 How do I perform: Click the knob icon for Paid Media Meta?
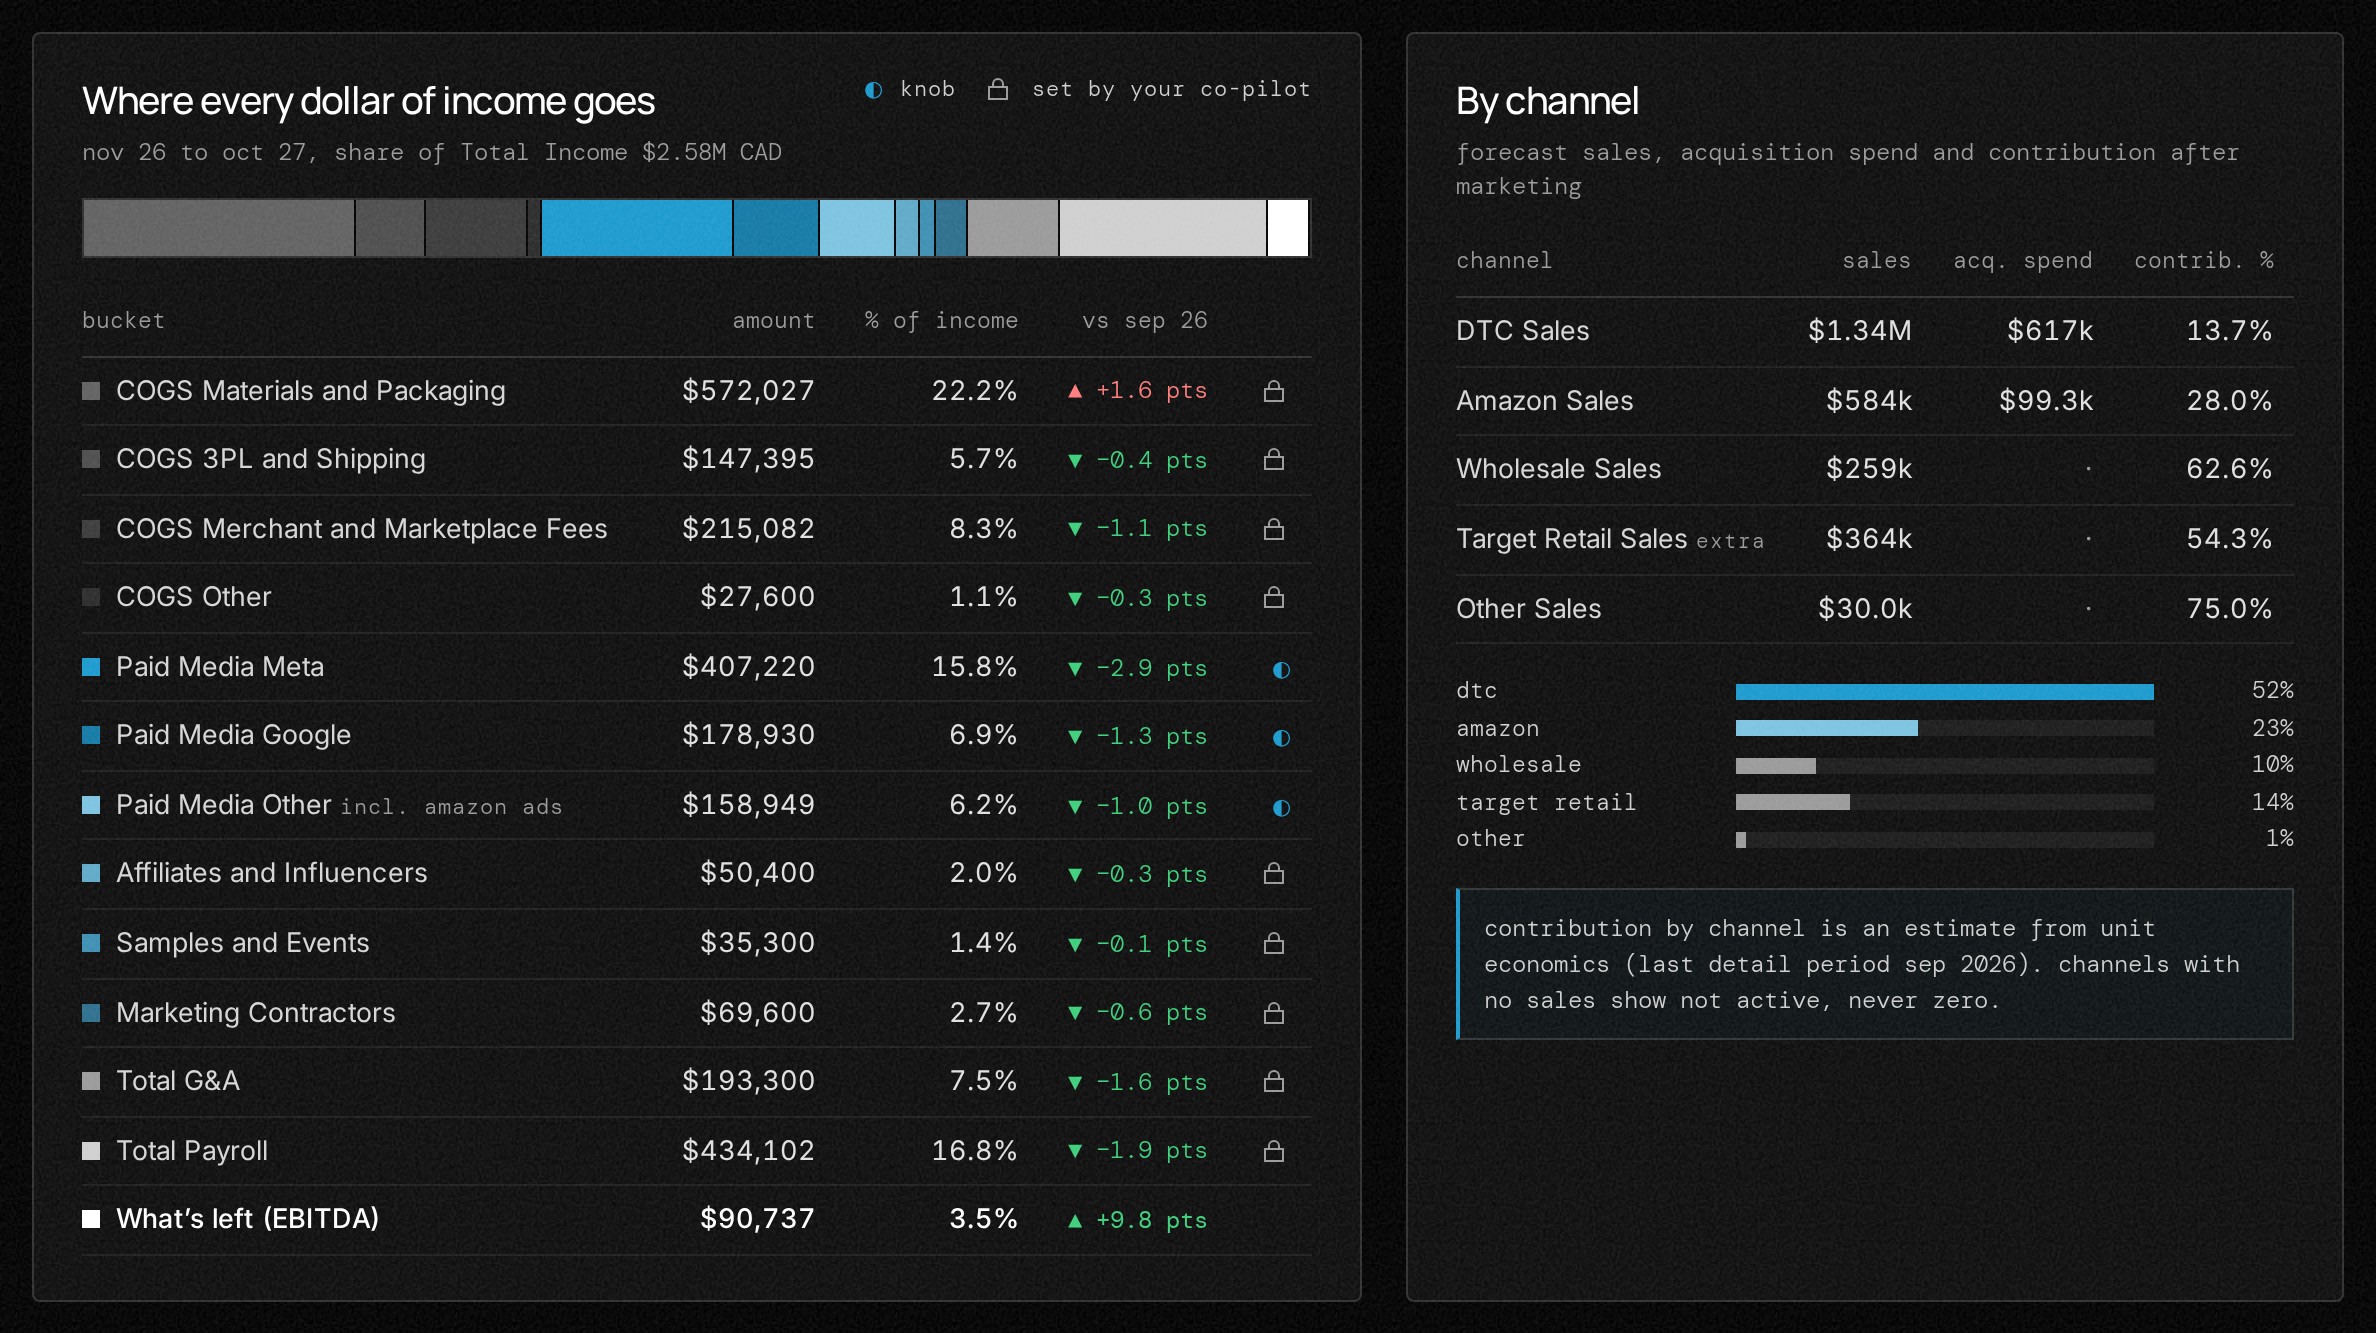click(x=1281, y=669)
